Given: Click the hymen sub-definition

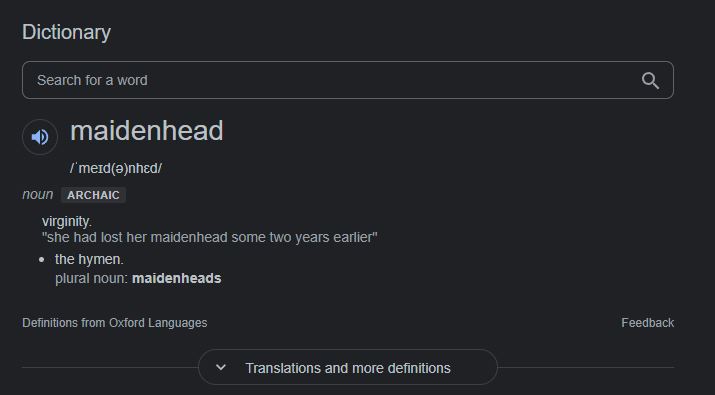Looking at the screenshot, I should click(x=89, y=259).
